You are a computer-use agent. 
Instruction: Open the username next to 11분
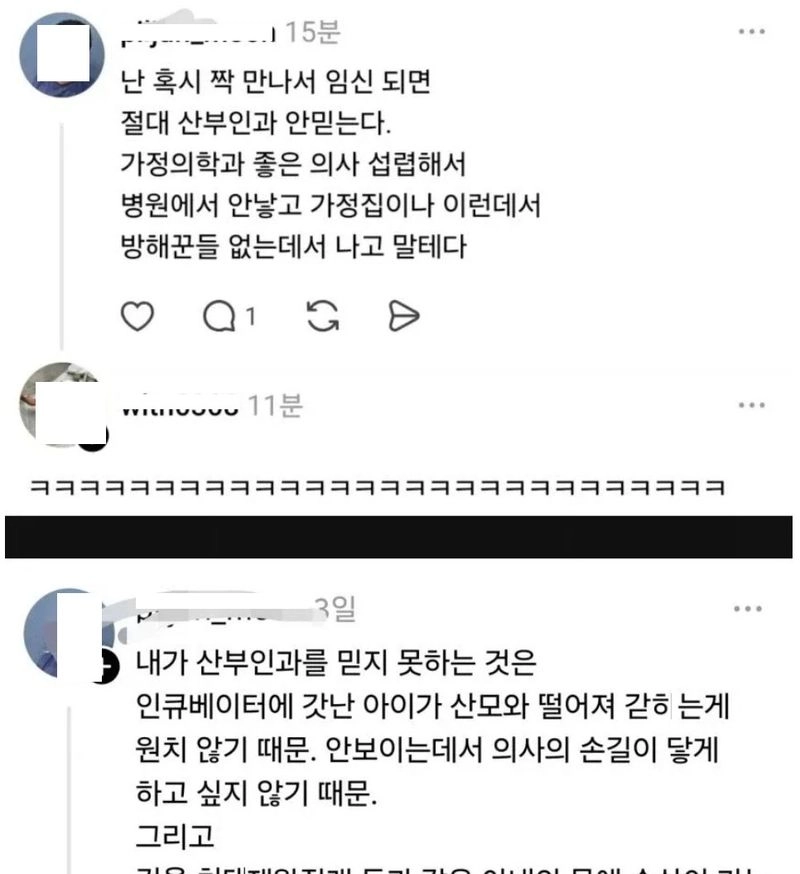tap(180, 406)
